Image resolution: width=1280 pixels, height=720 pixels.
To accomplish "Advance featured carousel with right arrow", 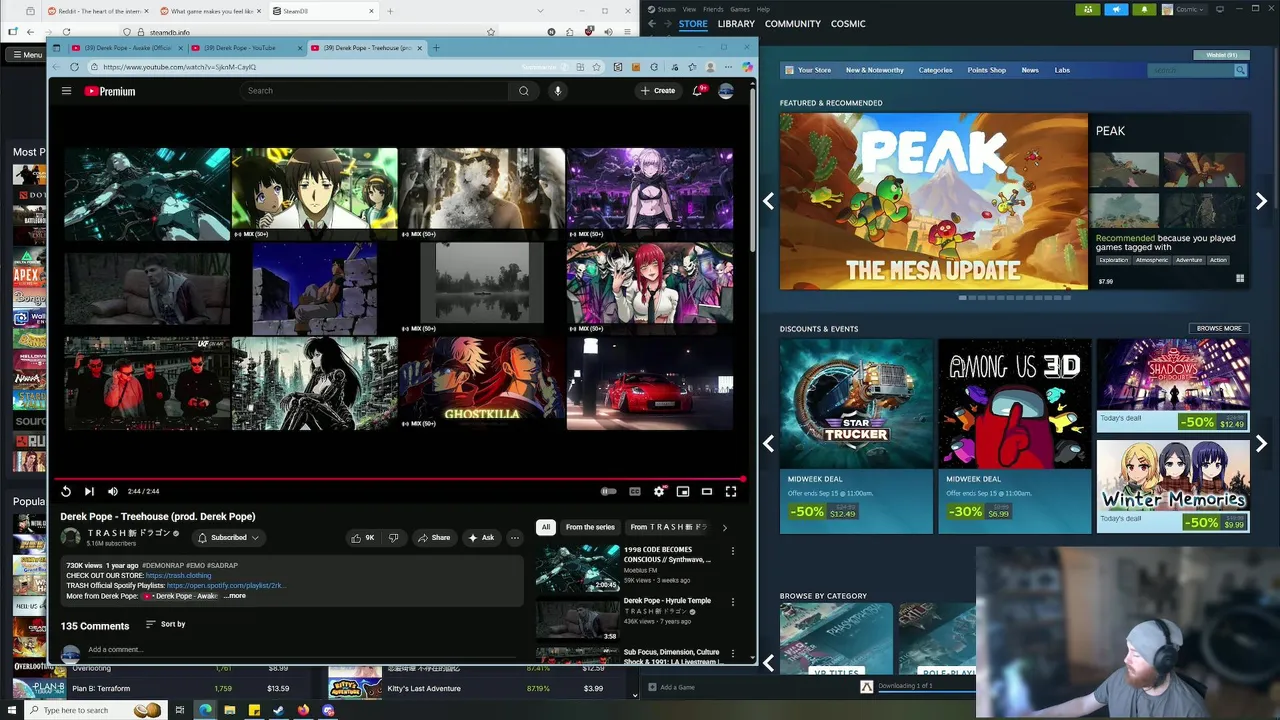I will (x=1261, y=201).
